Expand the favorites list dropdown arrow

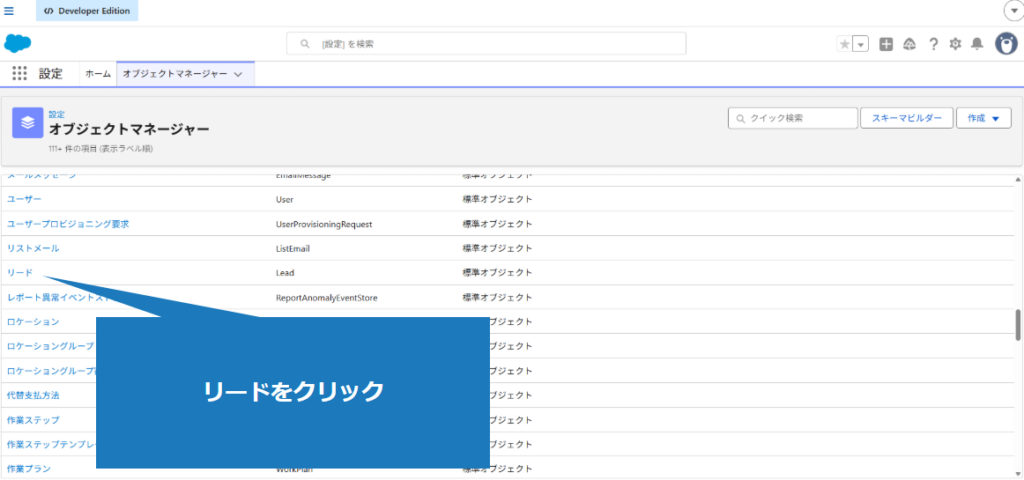860,44
